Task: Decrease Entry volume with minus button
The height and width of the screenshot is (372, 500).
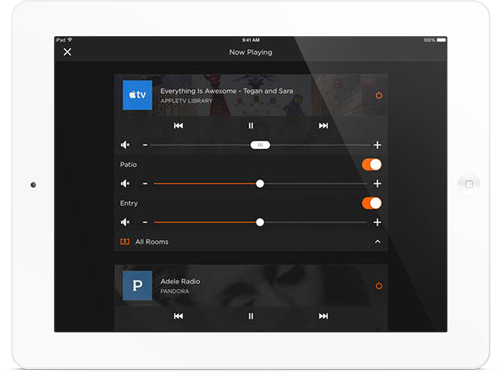Action: click(x=145, y=222)
